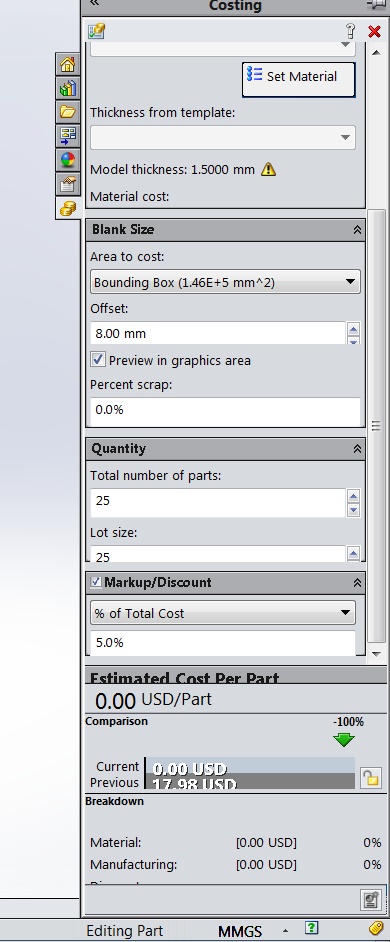Collapse the Quantity section
The image size is (390, 942).
coord(357,449)
